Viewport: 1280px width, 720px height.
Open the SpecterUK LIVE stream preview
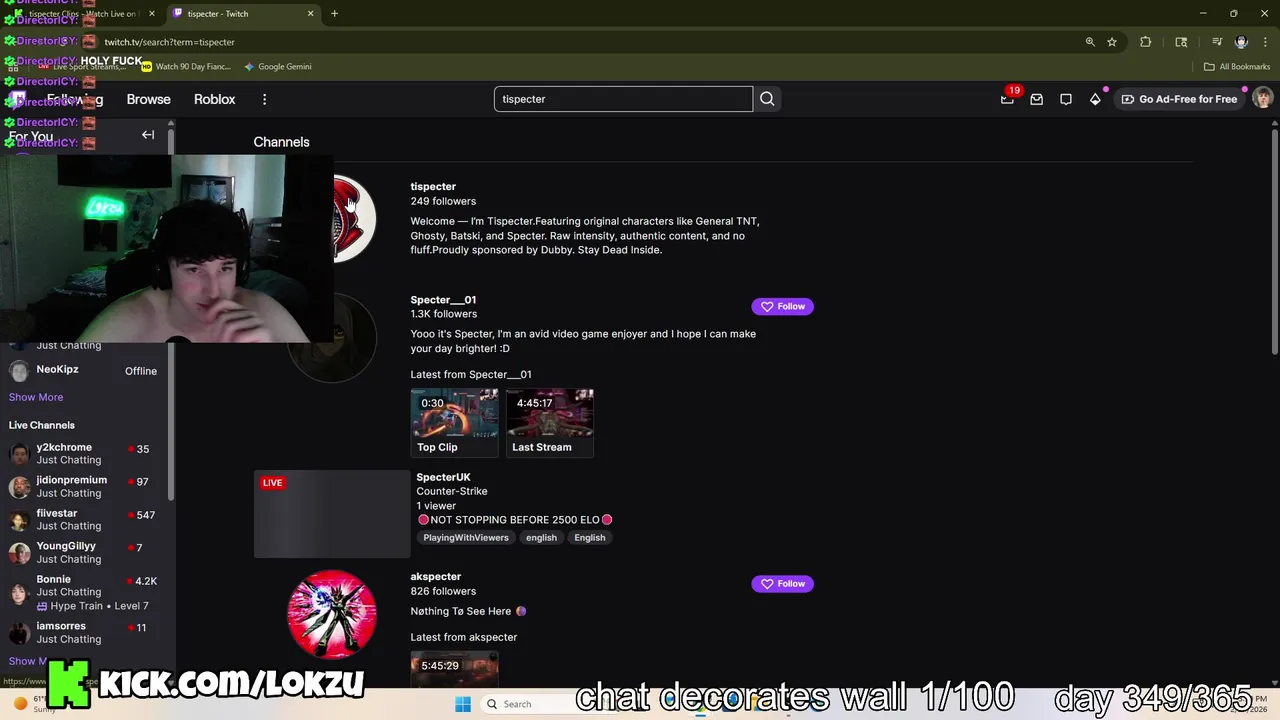pos(332,514)
